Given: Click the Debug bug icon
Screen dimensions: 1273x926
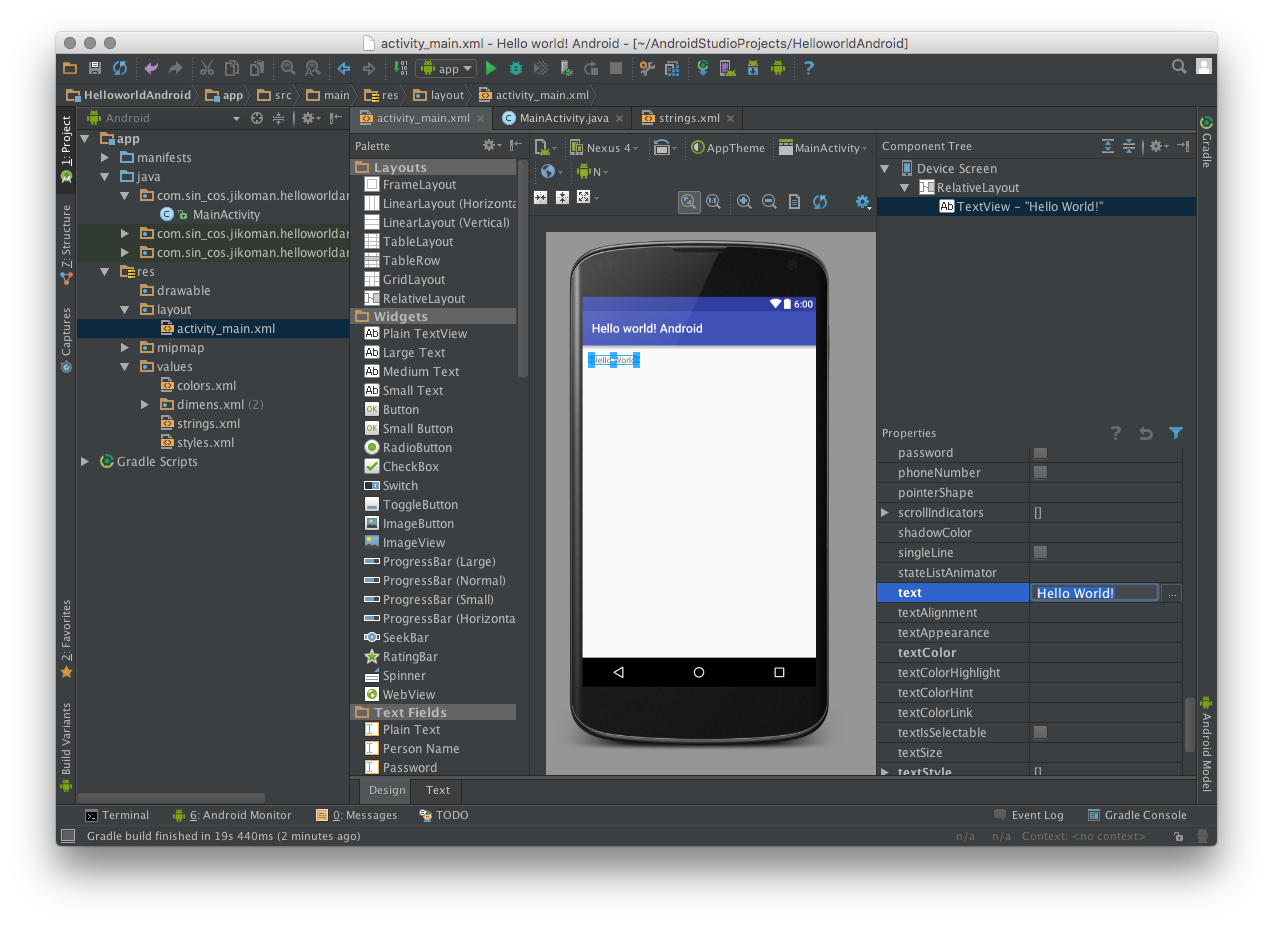Looking at the screenshot, I should click(516, 68).
